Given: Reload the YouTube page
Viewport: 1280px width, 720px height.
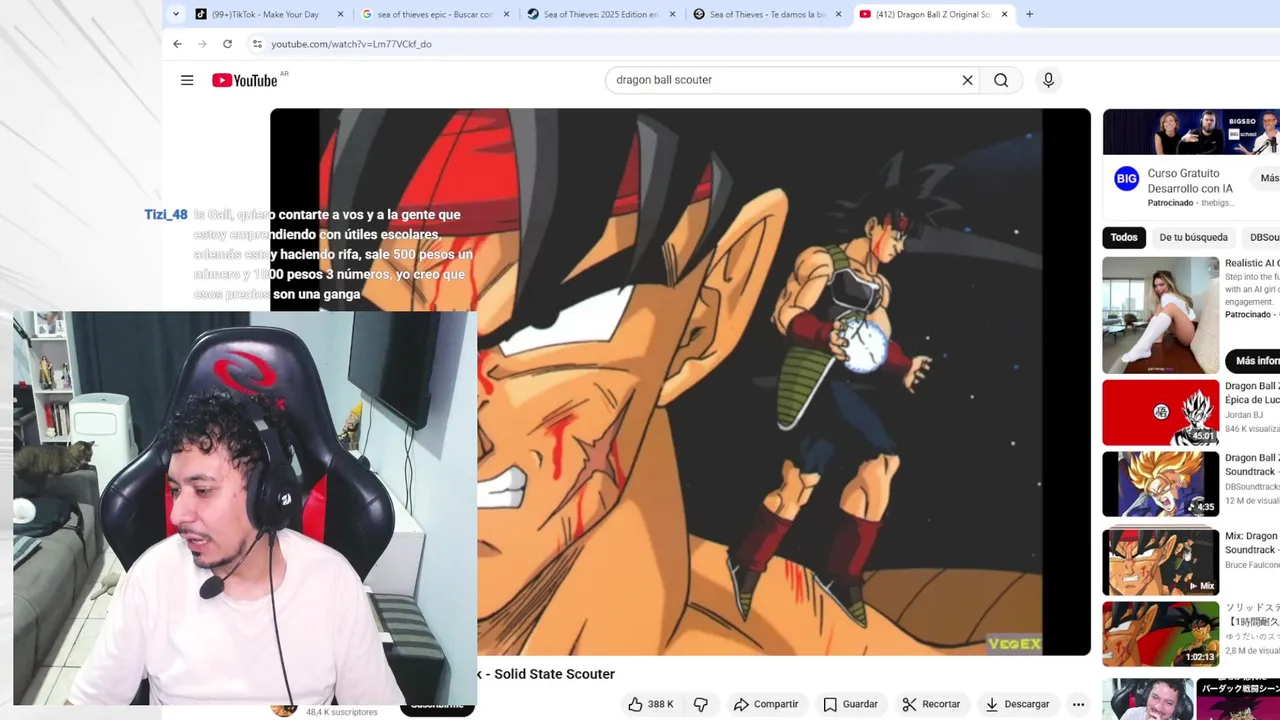Looking at the screenshot, I should pos(227,44).
